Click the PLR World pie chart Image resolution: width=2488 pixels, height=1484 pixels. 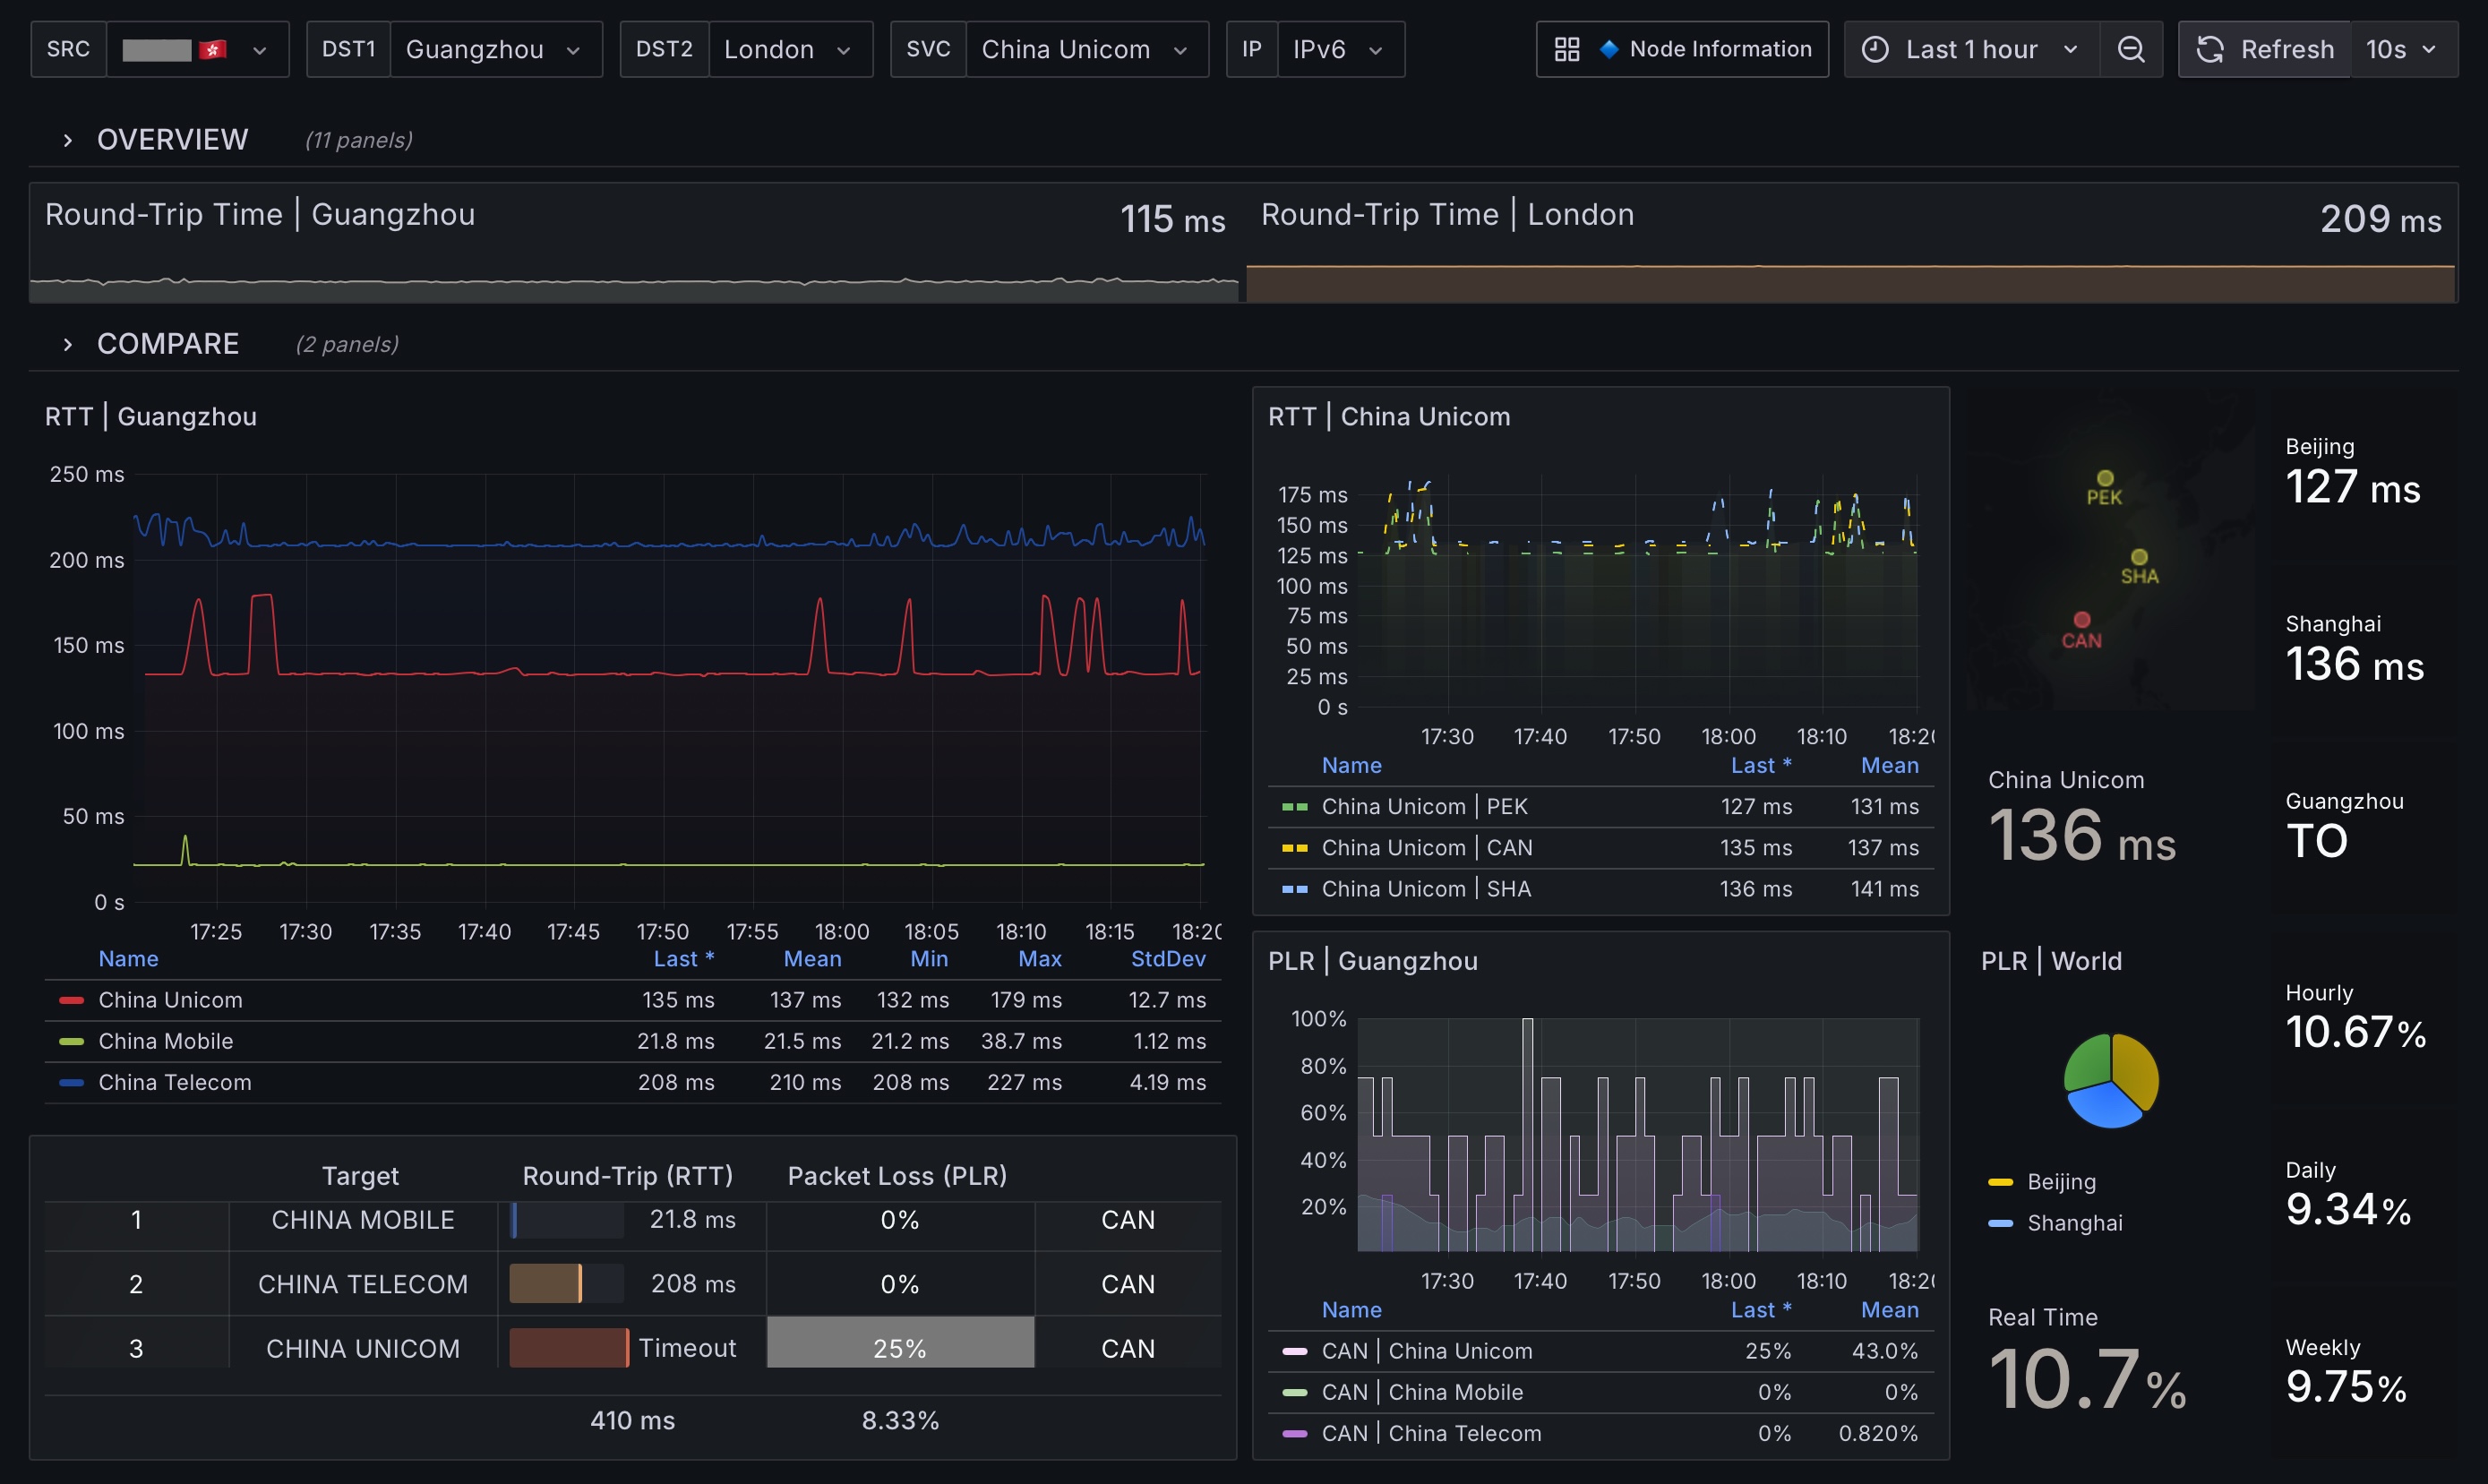tap(2111, 1081)
